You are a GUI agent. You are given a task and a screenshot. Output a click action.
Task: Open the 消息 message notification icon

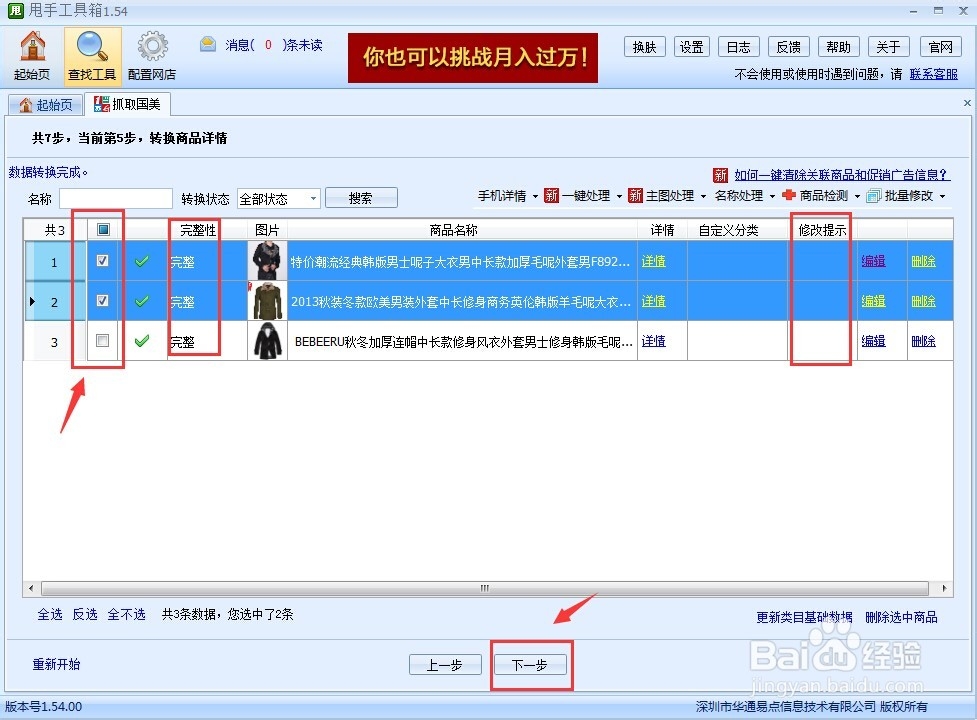point(207,44)
